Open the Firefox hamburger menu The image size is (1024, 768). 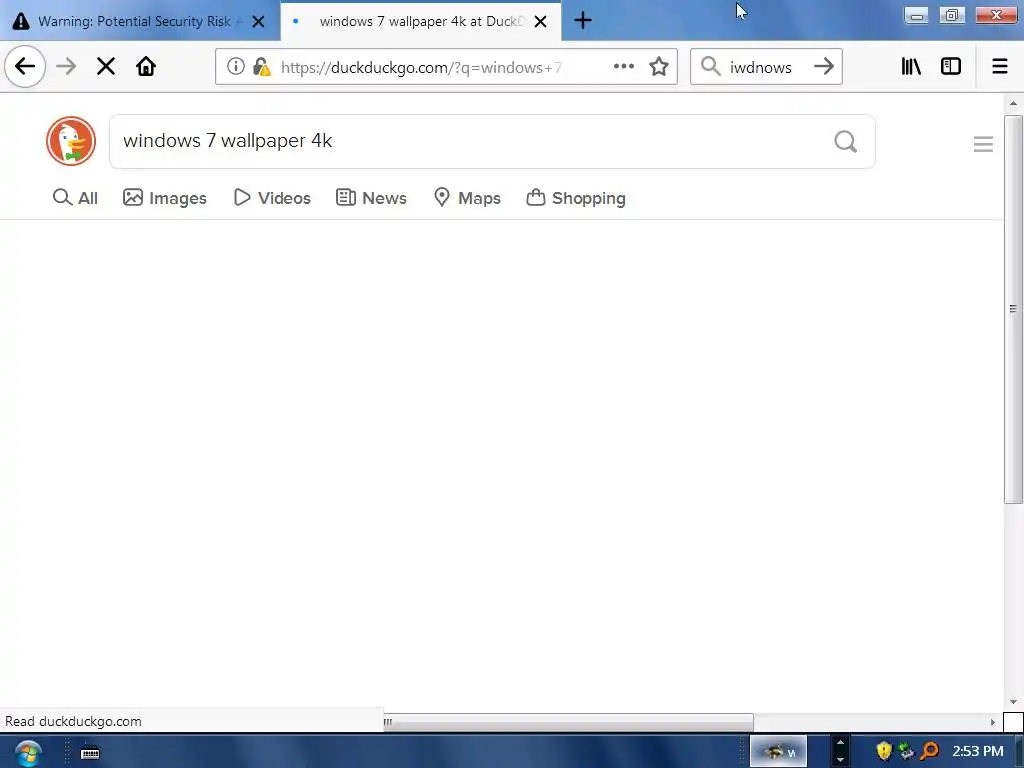[x=1000, y=66]
